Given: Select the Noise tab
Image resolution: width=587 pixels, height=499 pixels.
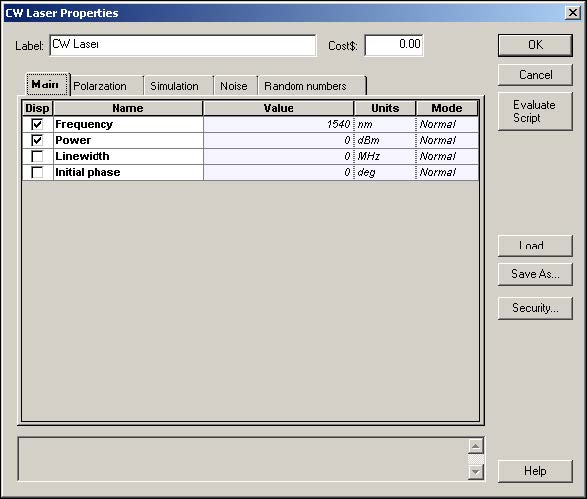Looking at the screenshot, I should [235, 86].
